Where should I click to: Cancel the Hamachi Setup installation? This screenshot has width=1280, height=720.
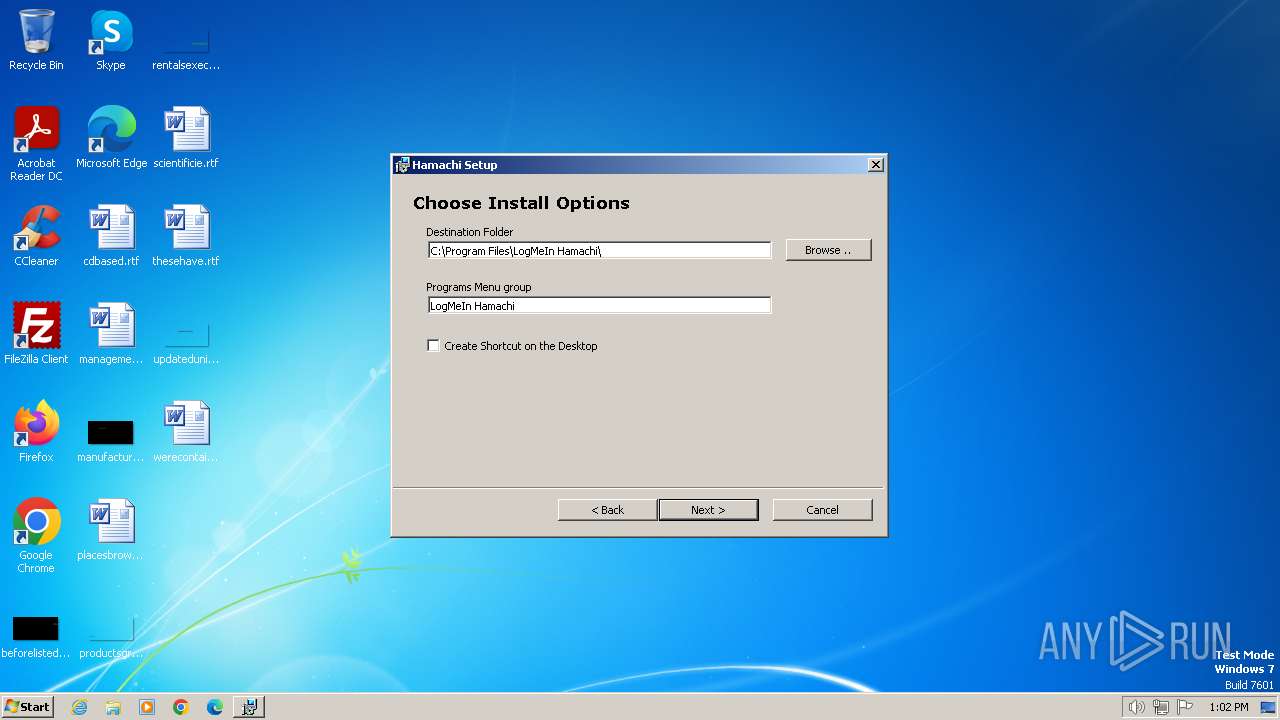[822, 510]
